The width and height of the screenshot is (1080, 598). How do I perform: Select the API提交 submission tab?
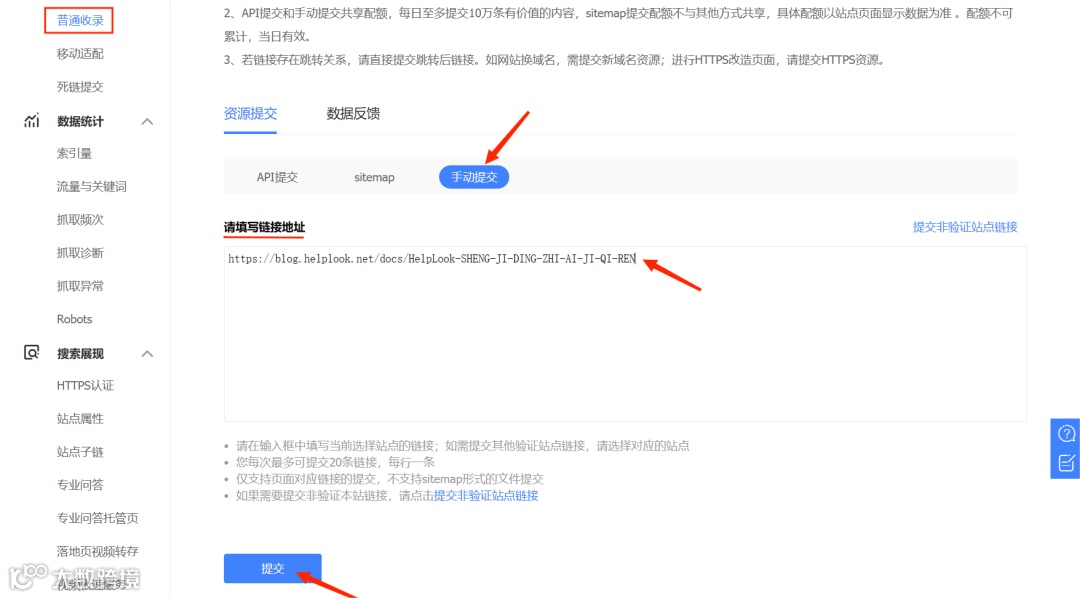277,177
